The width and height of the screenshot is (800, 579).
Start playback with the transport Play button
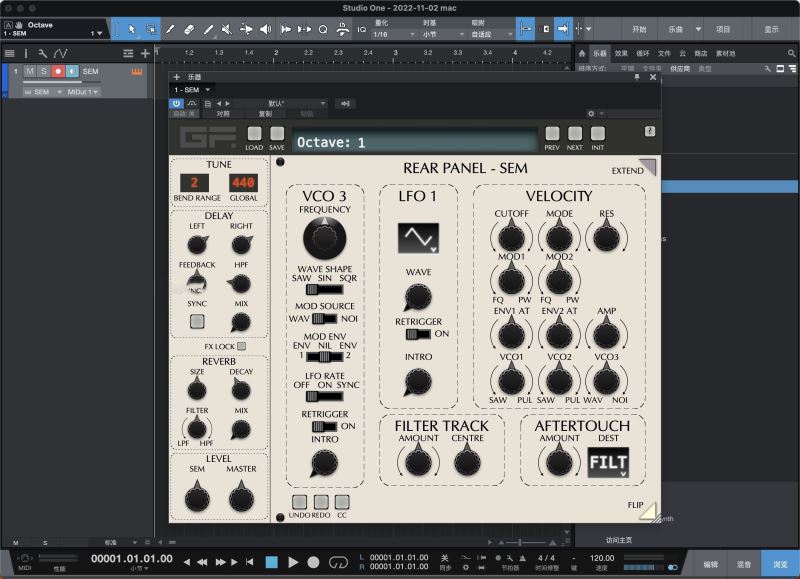293,562
